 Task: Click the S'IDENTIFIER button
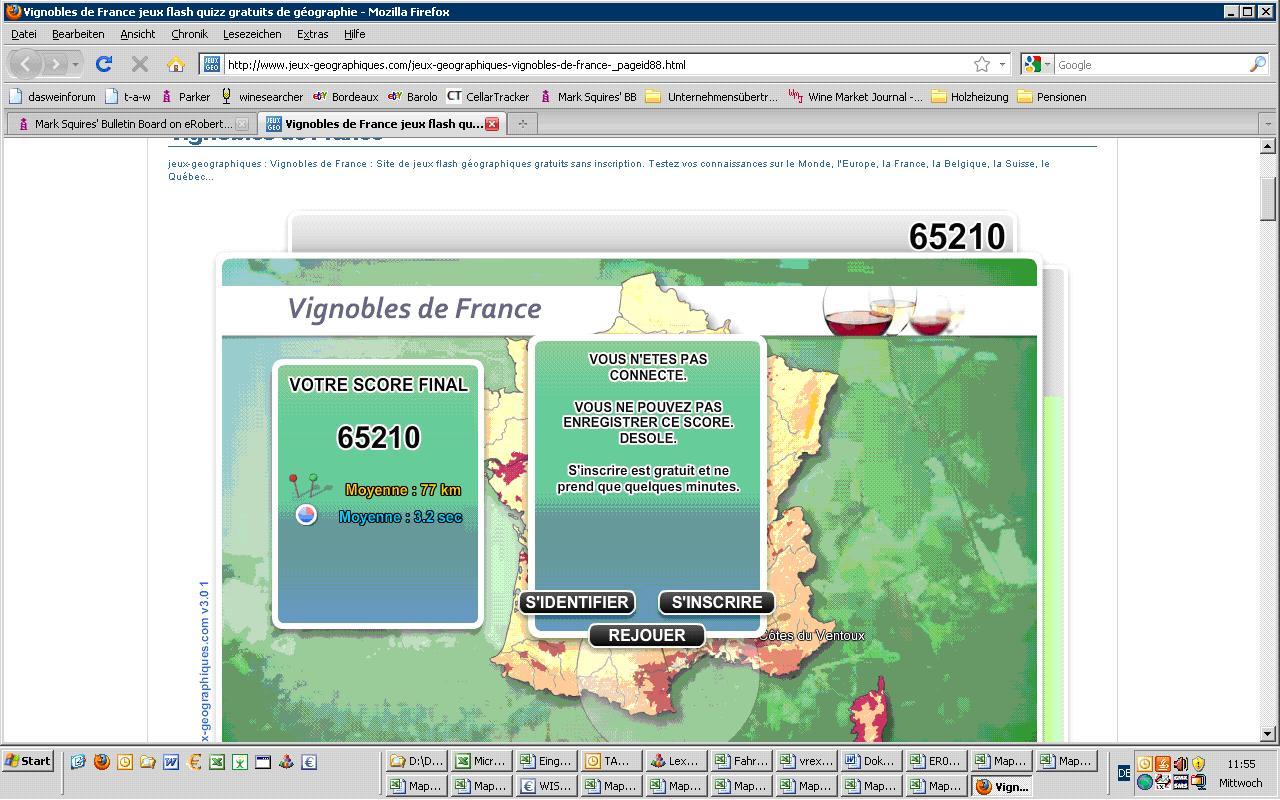[x=576, y=602]
